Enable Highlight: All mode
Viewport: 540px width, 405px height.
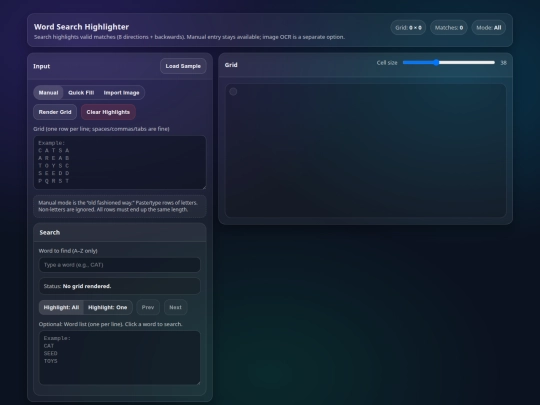(x=61, y=307)
